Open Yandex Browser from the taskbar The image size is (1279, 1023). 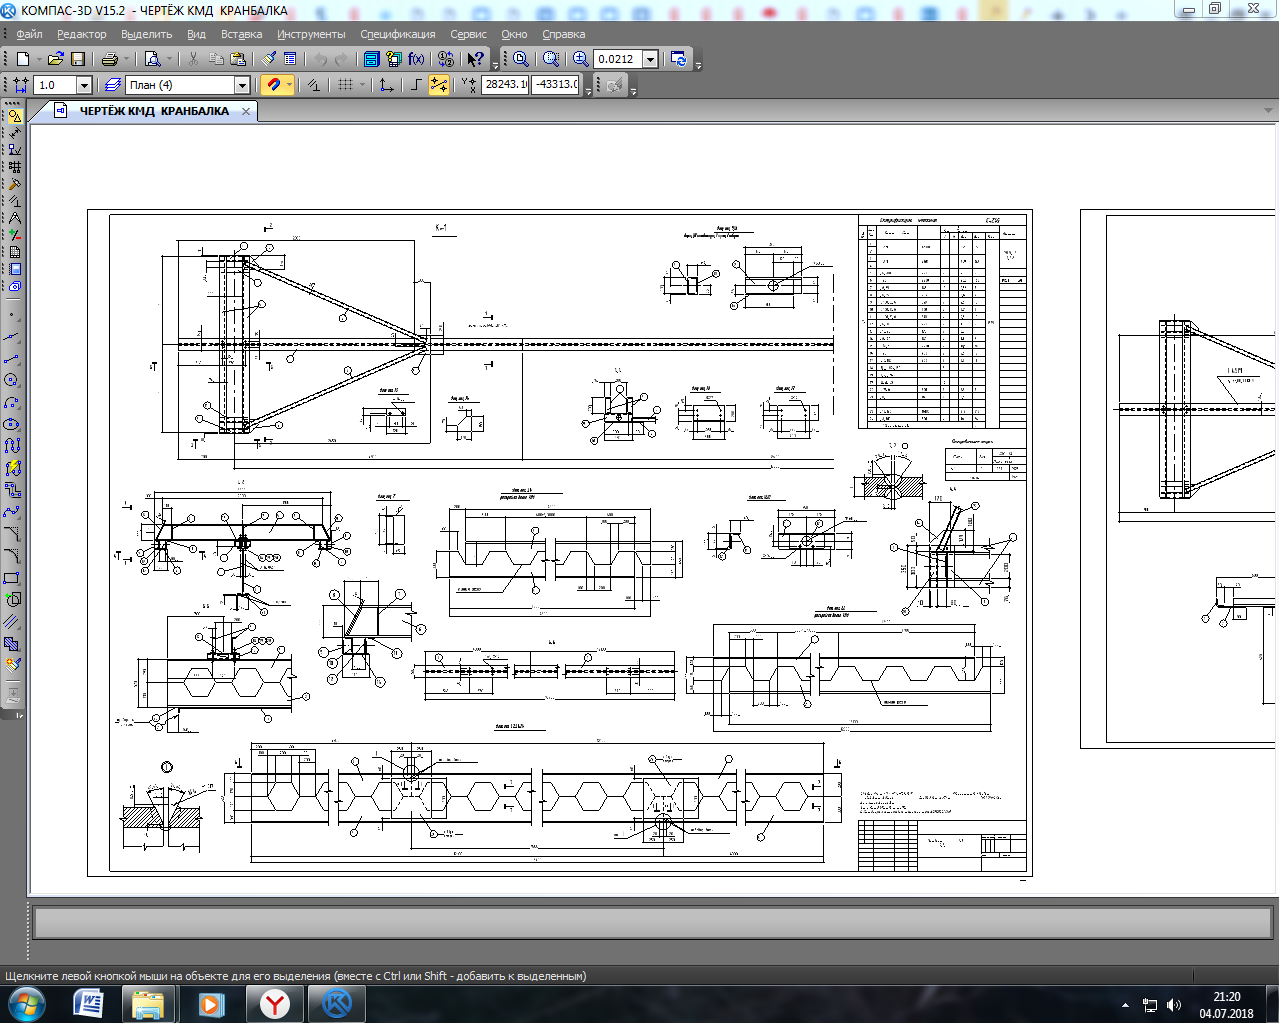274,1003
